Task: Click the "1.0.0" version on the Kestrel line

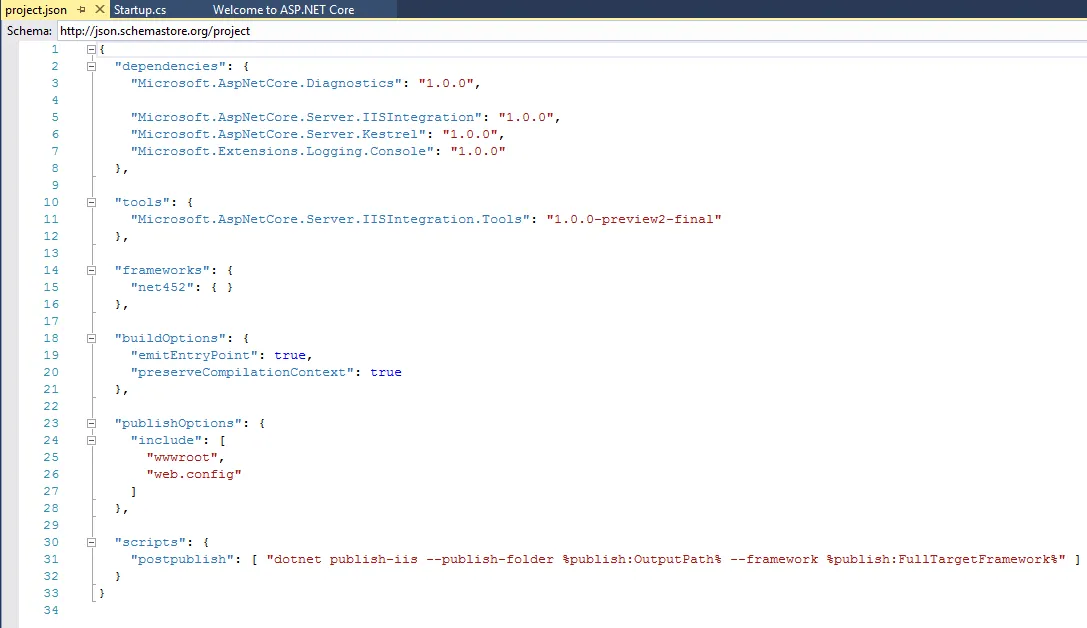Action: [470, 134]
